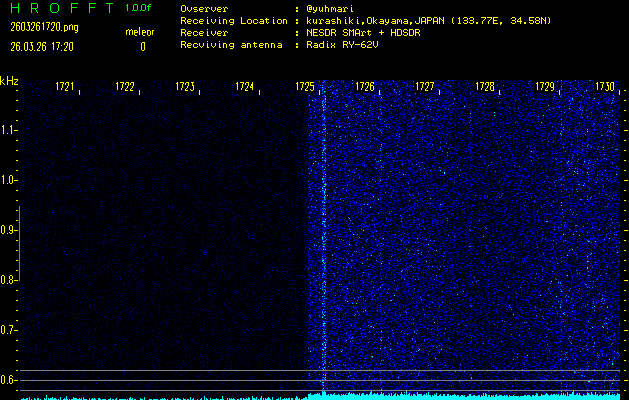
Task: Click the meteor count label
Action: 140,32
